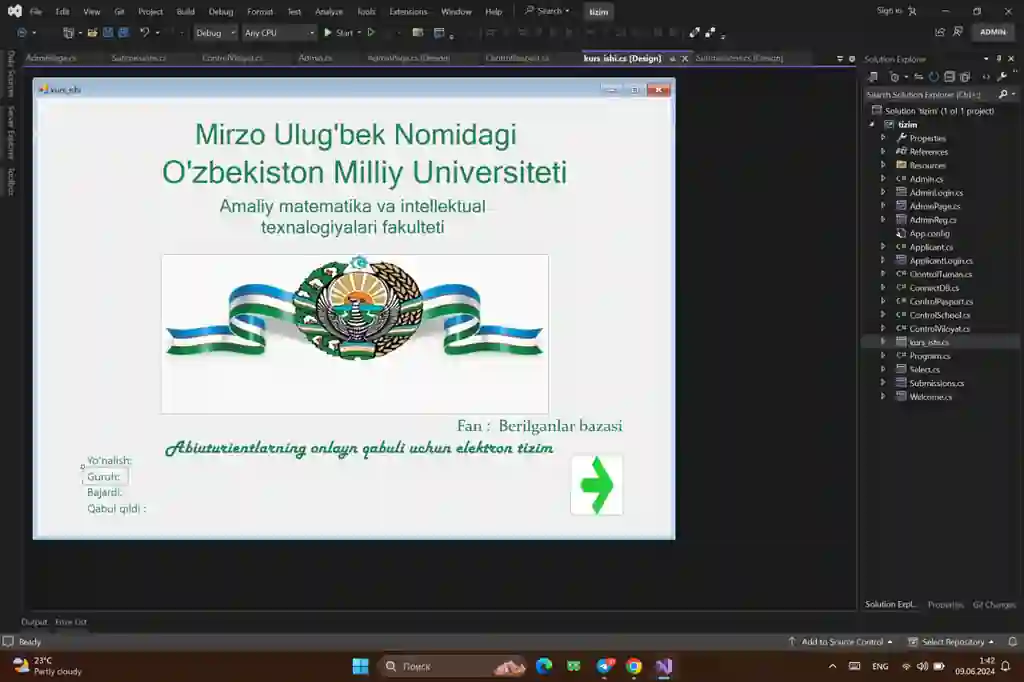Click the Properties wrench icon in Solution Explorer
The height and width of the screenshot is (682, 1024).
point(1000,76)
